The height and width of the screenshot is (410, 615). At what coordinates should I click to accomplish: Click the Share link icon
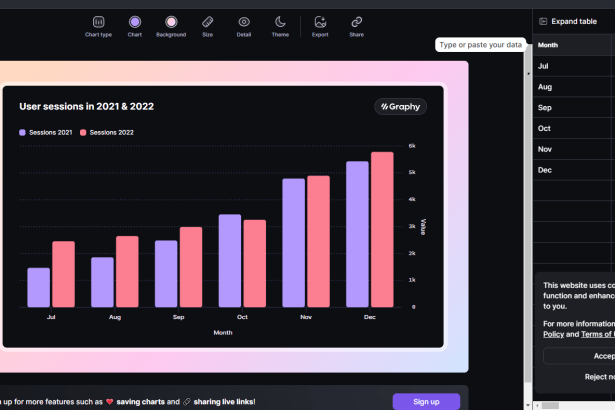click(357, 22)
